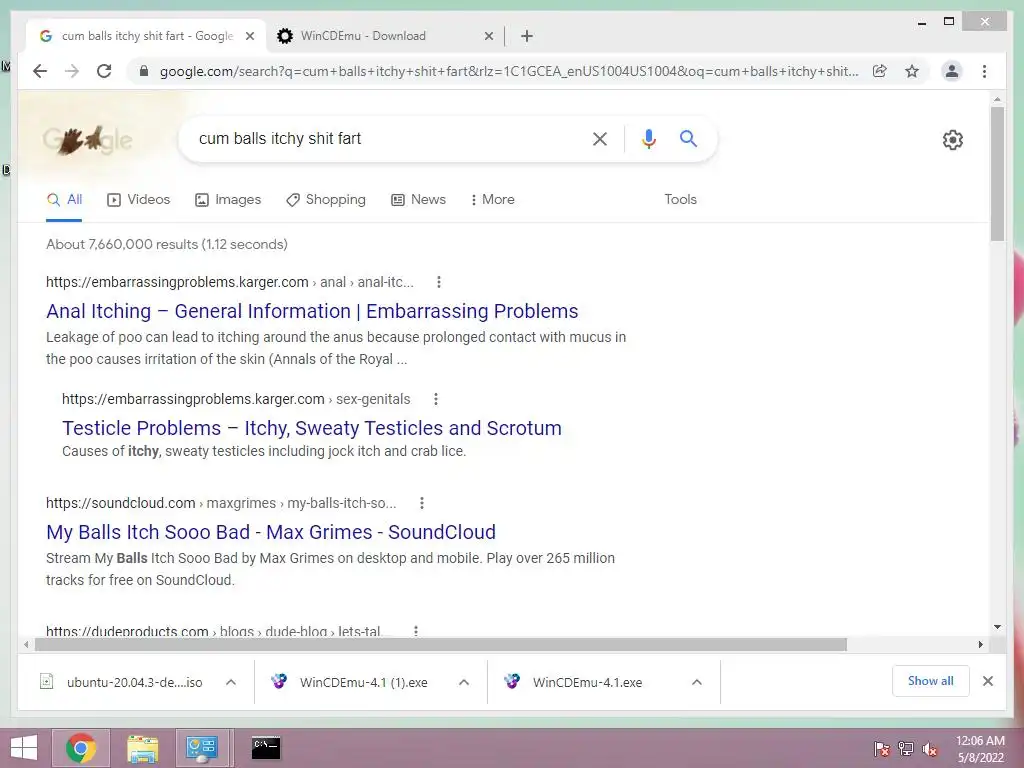Open the Tools search options

coord(680,199)
